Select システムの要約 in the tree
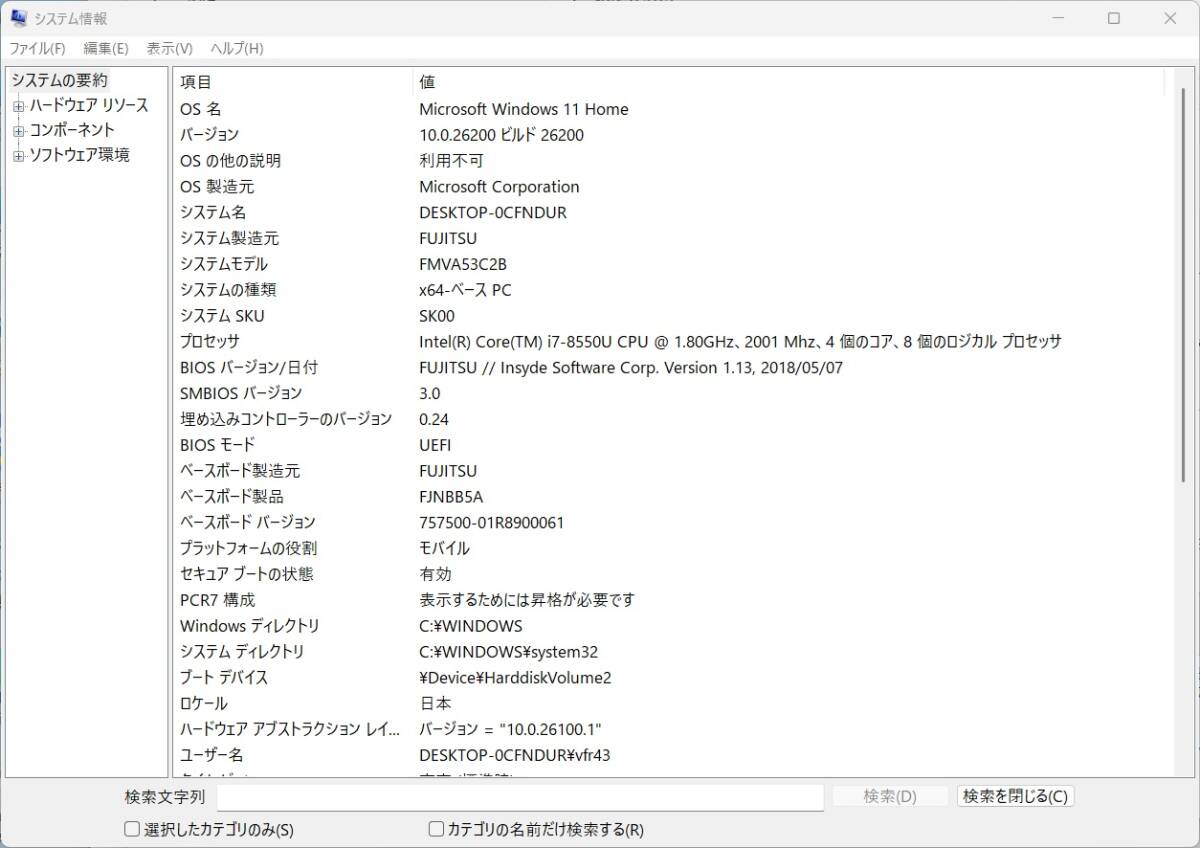Viewport: 1200px width, 848px height. tap(59, 80)
